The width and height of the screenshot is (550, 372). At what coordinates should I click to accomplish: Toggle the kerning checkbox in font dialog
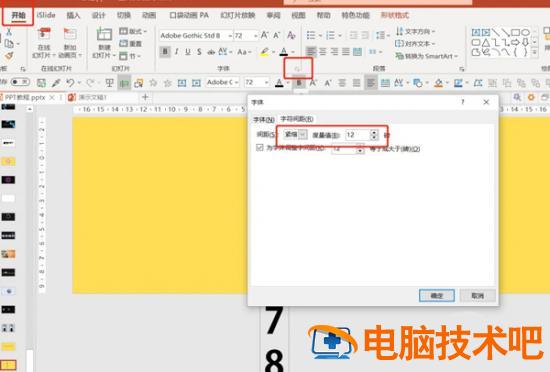pos(260,148)
